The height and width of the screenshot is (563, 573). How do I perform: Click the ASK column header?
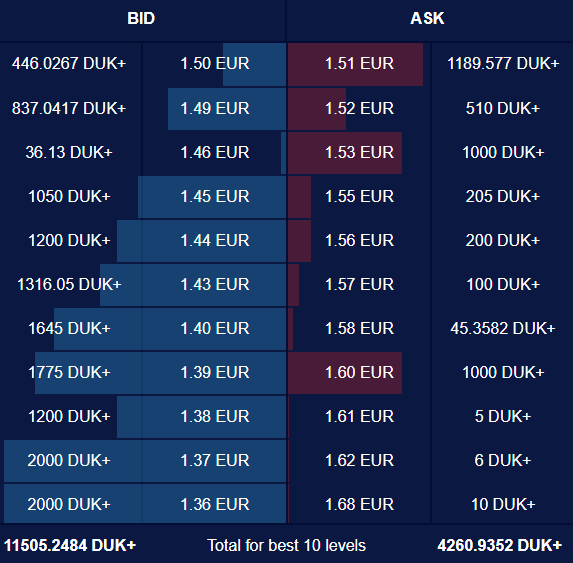point(427,18)
